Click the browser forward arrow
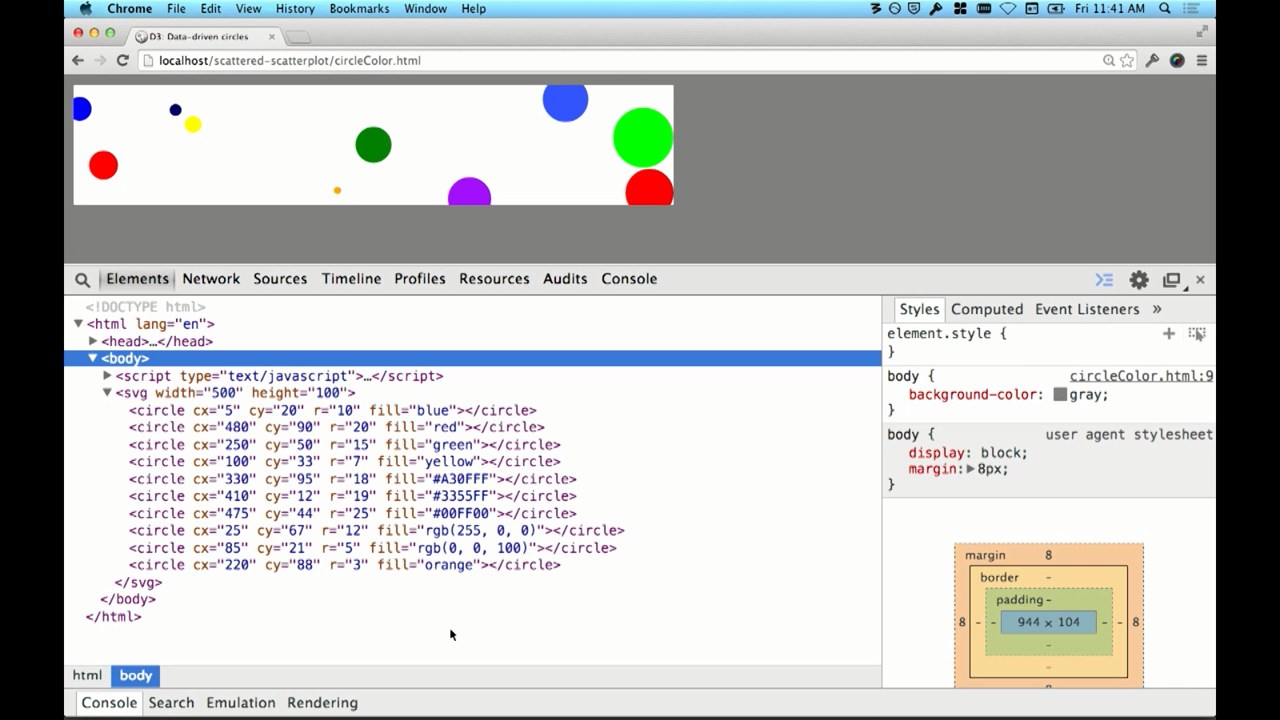 [100, 60]
